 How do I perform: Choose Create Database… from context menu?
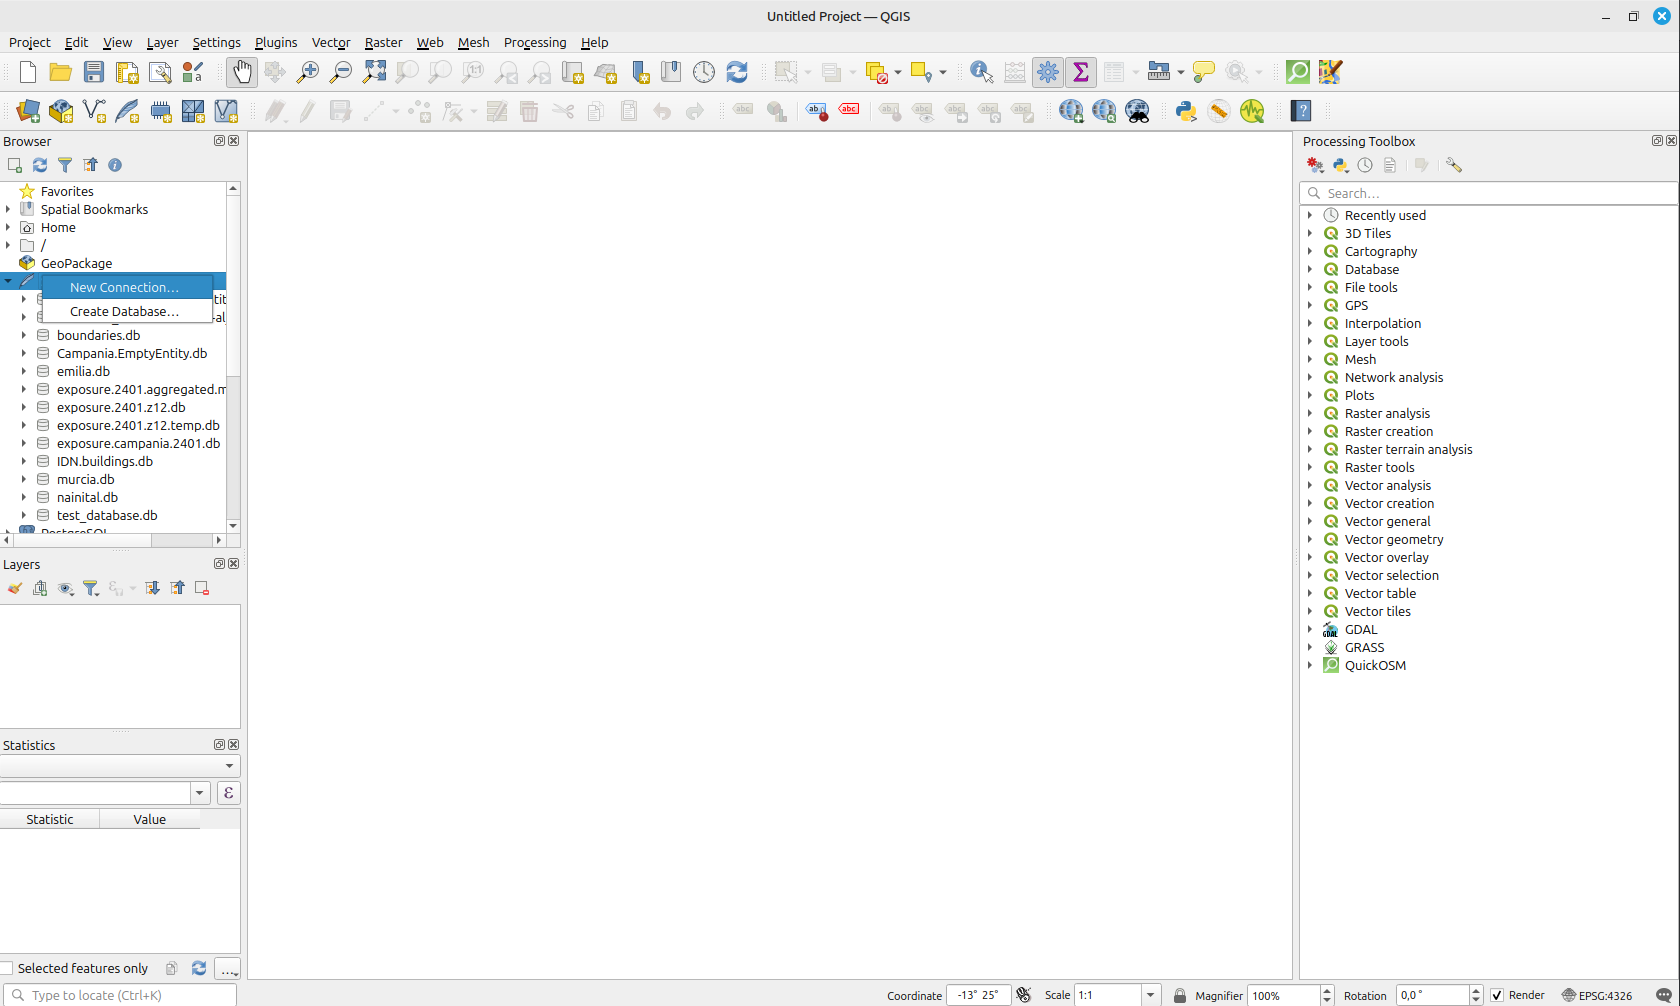[127, 311]
